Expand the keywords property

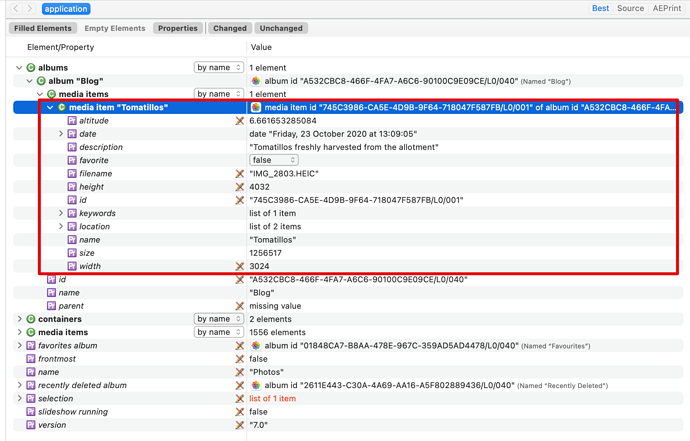[x=61, y=213]
